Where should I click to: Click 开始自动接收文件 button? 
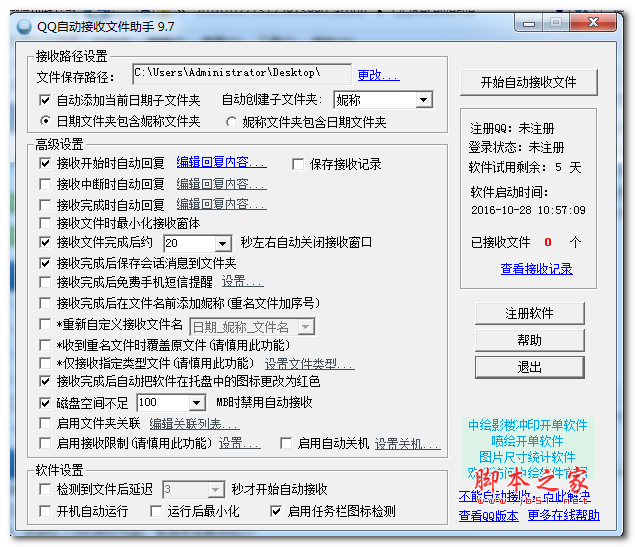pos(528,83)
